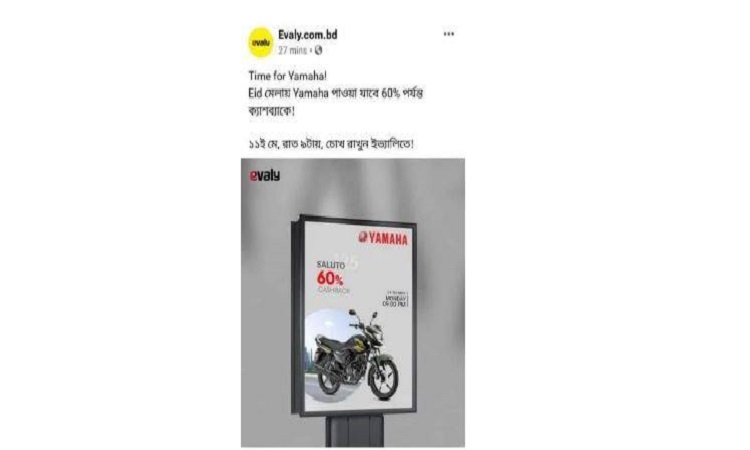Click the SALUTO label on the poster
The height and width of the screenshot is (450, 750).
click(331, 264)
